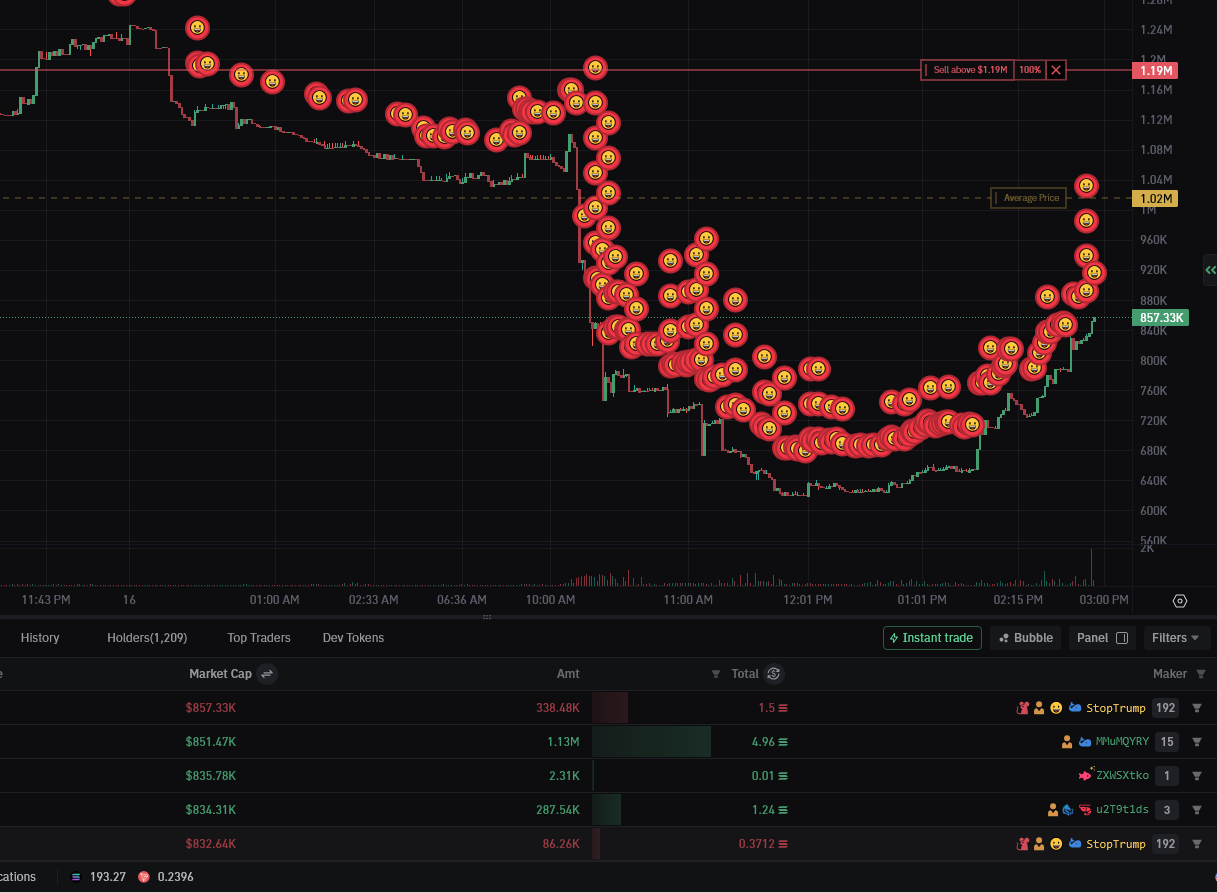Screen dimensions: 1217x893
Task: Filter trades by maker MMuMQYRY funnel
Action: click(1197, 742)
